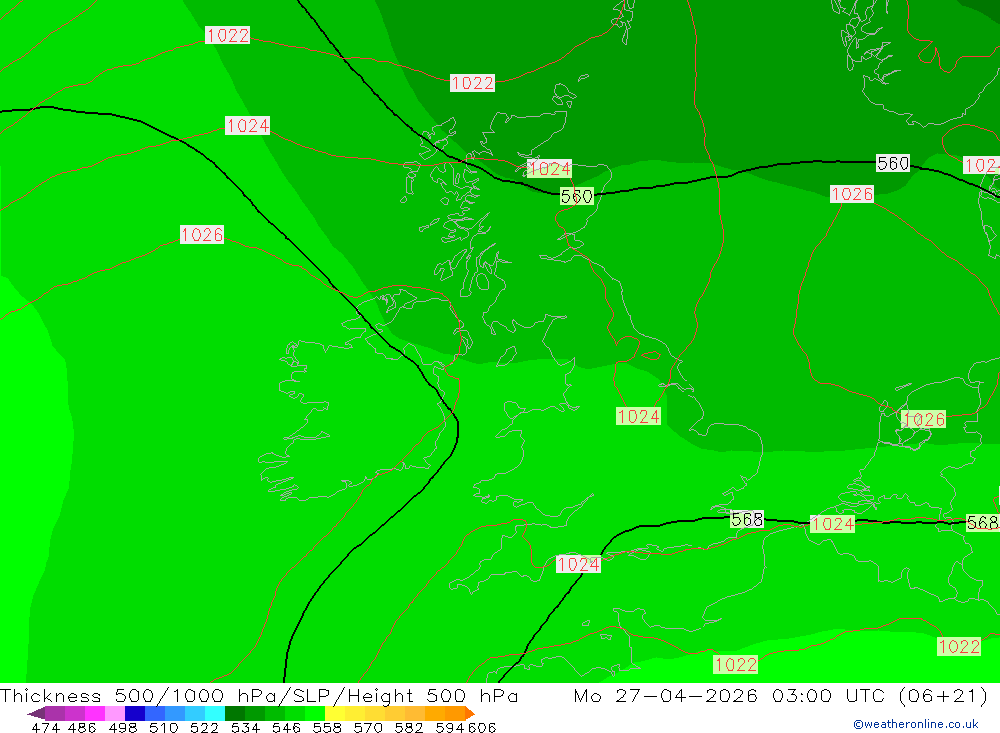
Task: Click the purple left arrow of legend
Action: (x=36, y=713)
